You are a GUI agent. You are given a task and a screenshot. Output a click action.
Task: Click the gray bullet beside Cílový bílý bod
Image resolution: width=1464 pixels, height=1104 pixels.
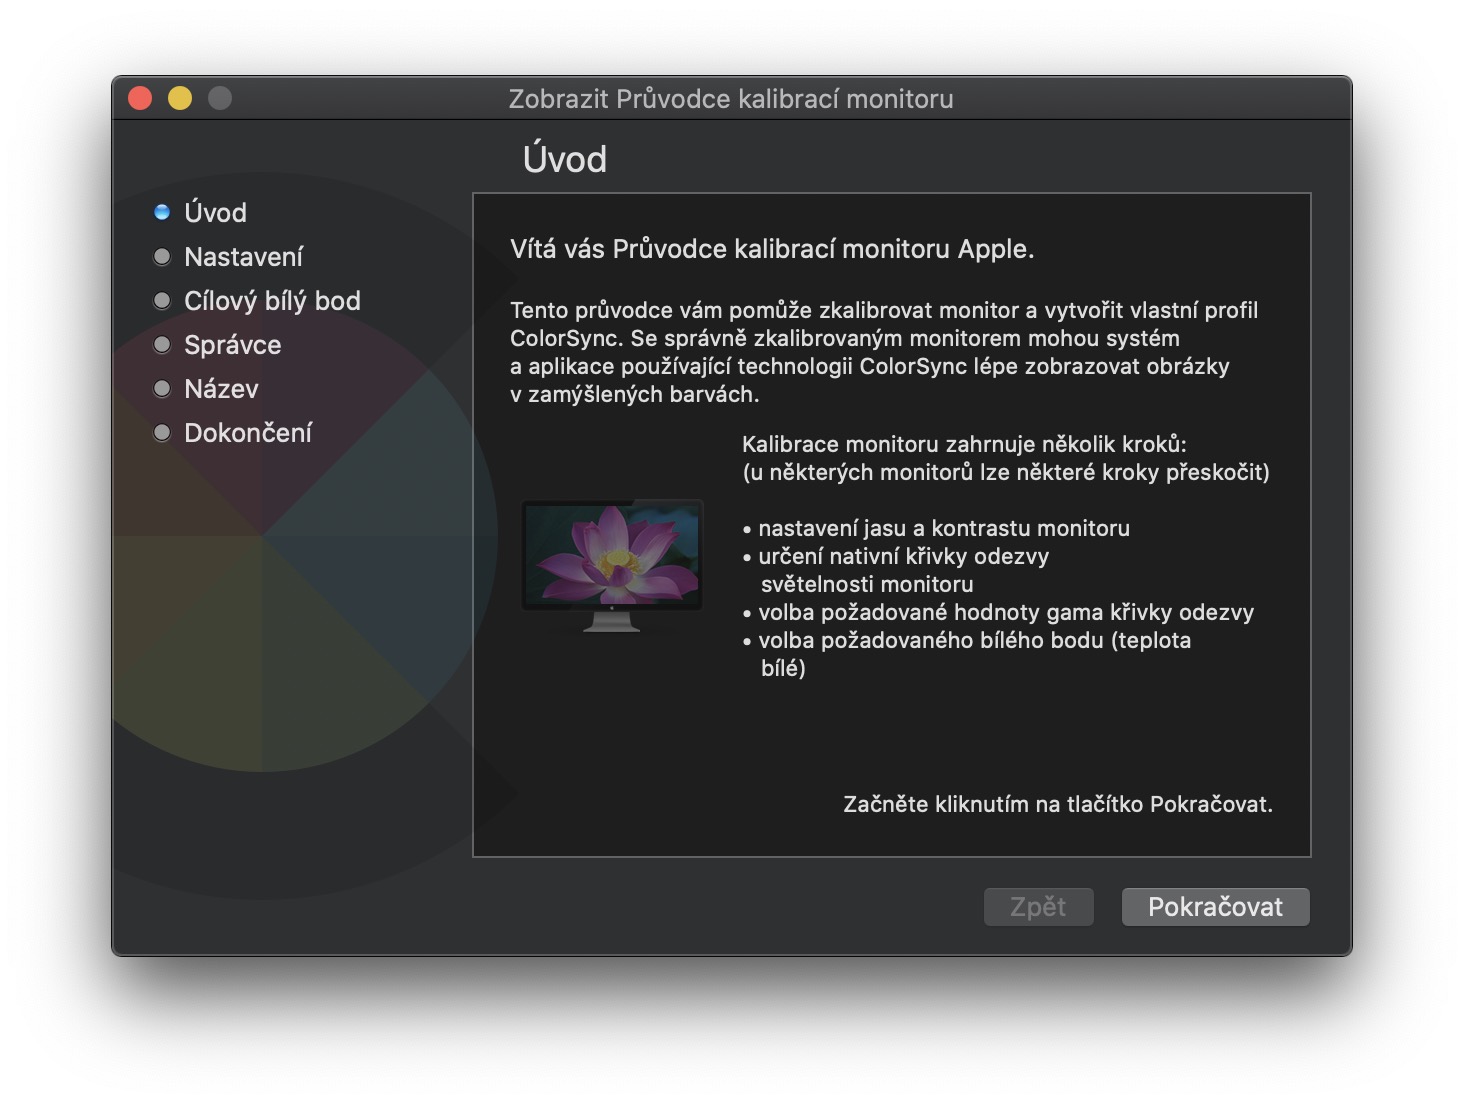[x=162, y=301]
